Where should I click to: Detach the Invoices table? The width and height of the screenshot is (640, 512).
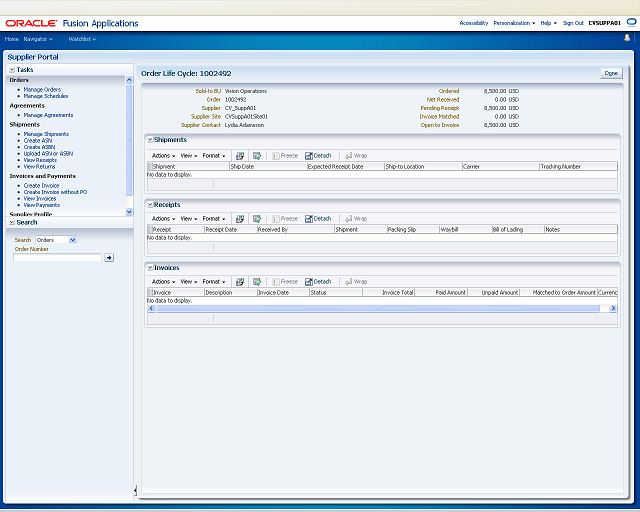tap(318, 282)
